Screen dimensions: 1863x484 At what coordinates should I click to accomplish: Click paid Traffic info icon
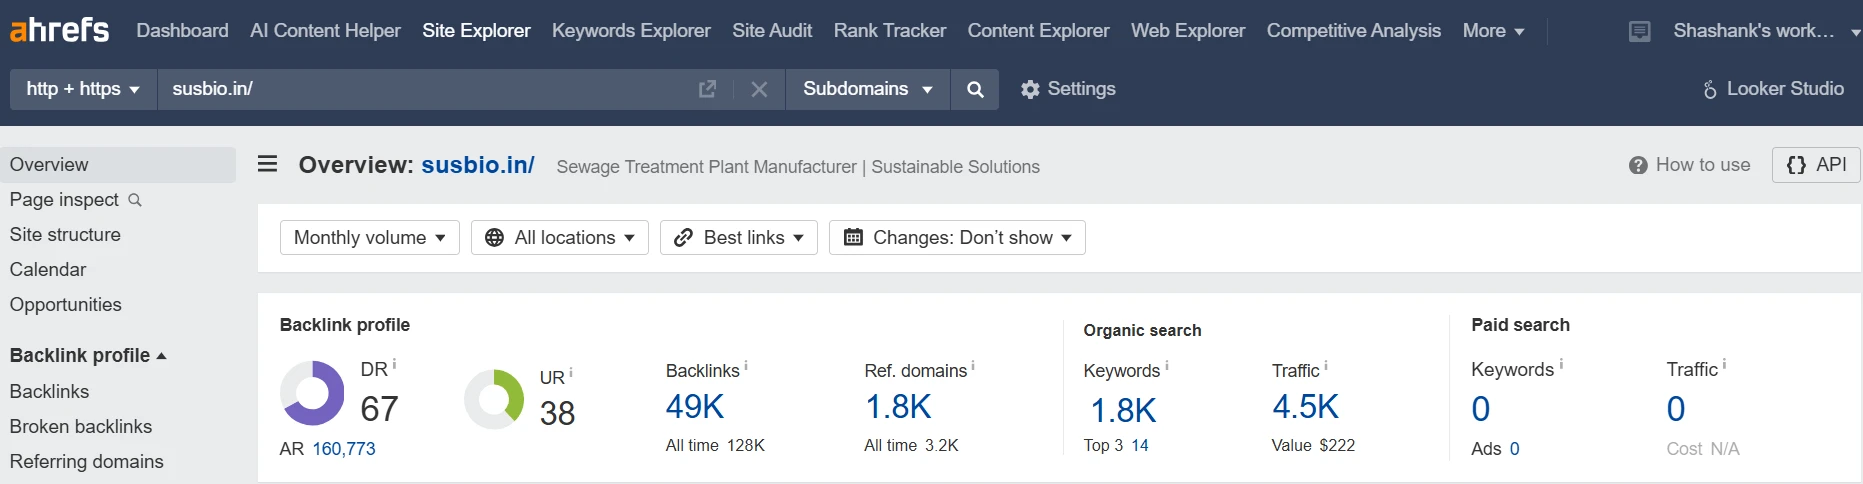click(x=1724, y=365)
